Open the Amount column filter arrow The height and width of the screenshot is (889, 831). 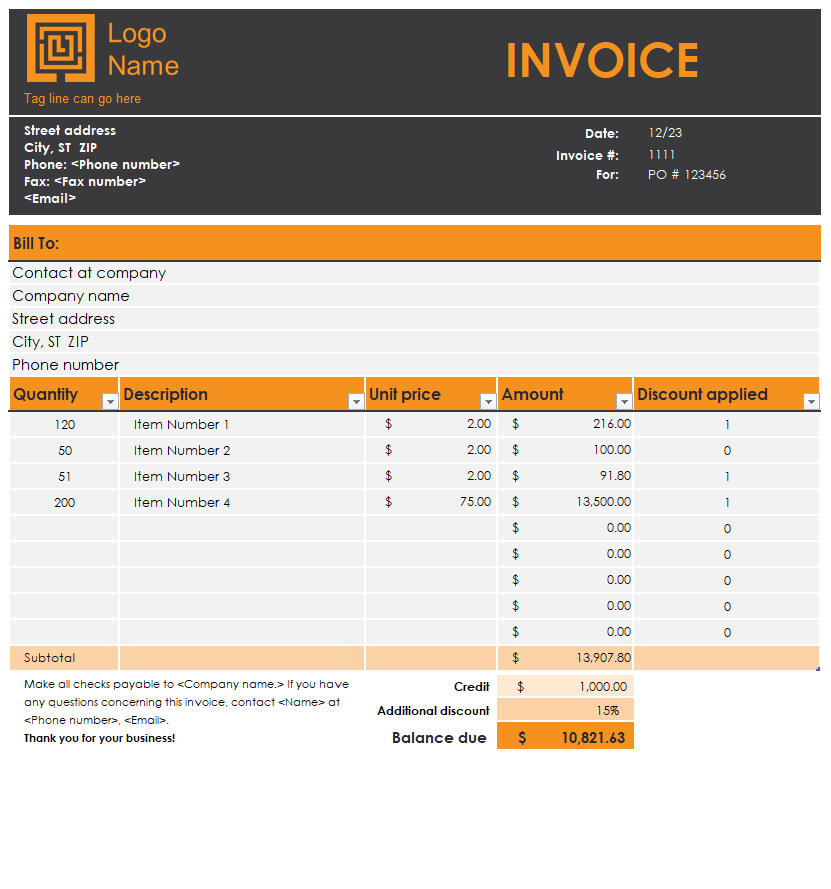(x=624, y=401)
